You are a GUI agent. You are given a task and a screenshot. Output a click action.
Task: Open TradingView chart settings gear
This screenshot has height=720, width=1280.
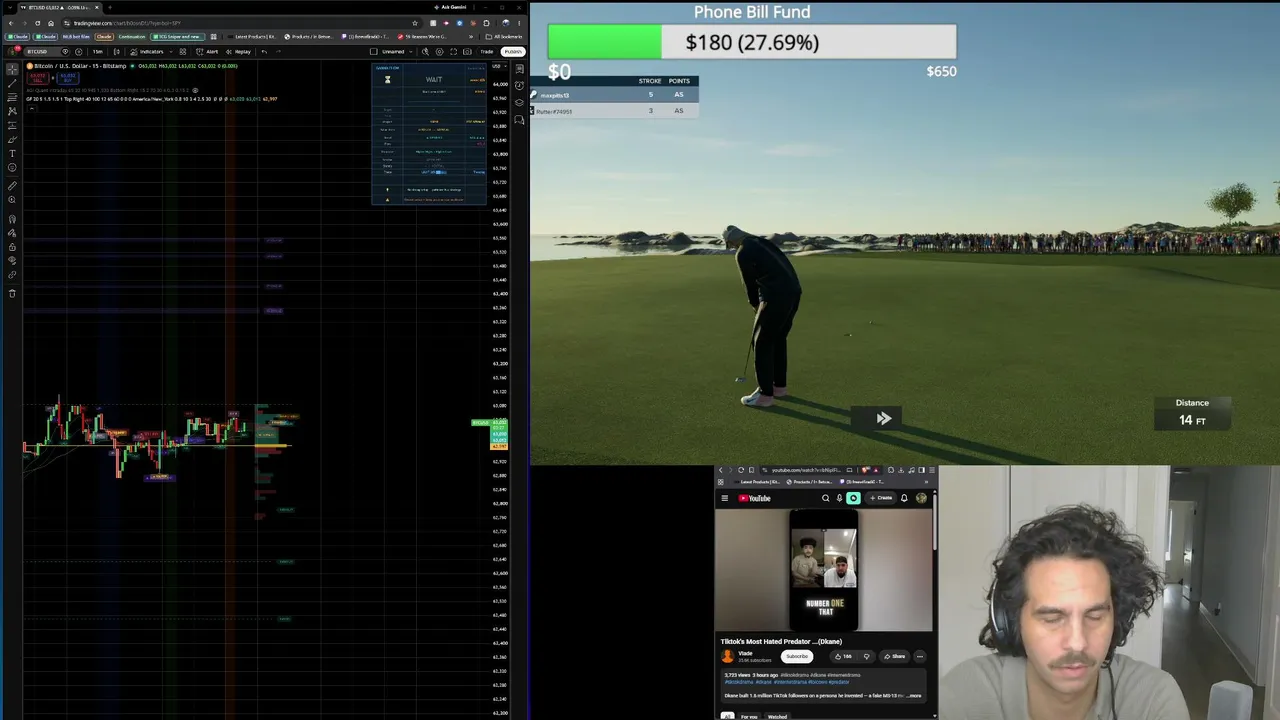pos(440,51)
